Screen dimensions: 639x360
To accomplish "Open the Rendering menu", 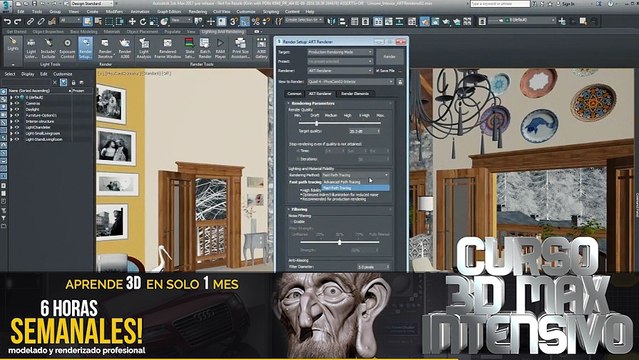I will coord(198,12).
